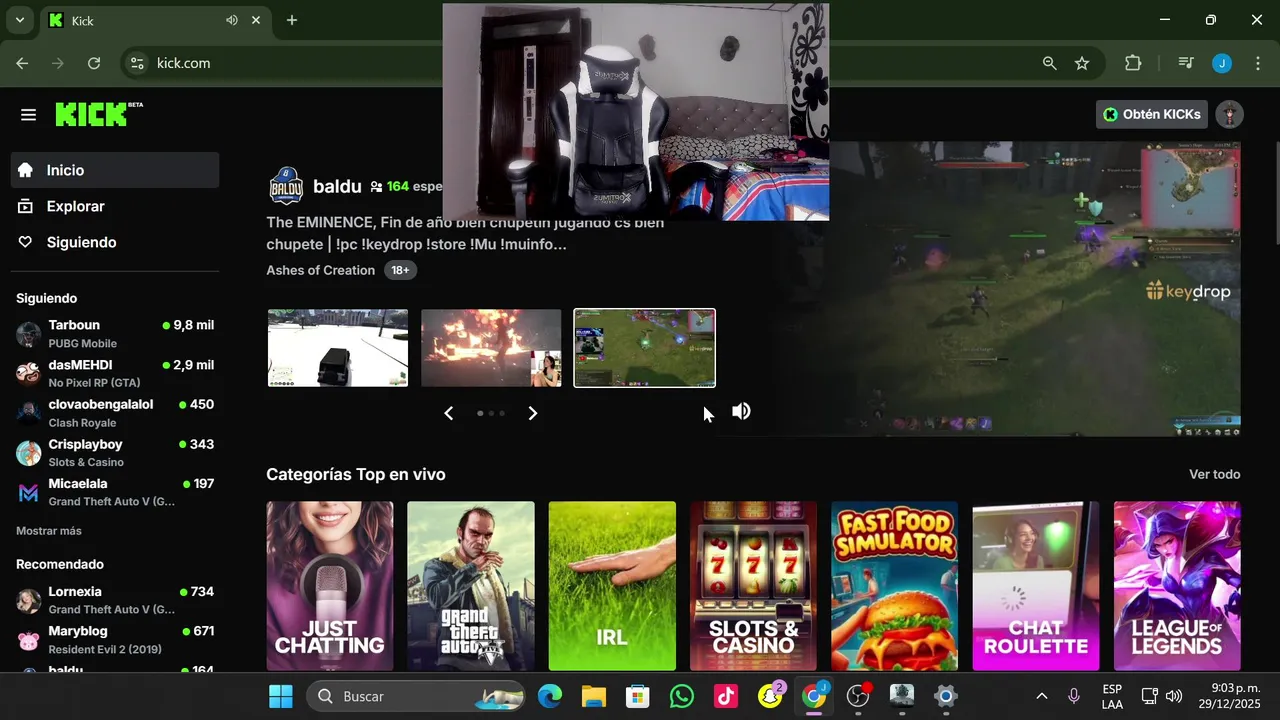Open TikTok from taskbar
1280x720 pixels.
tap(726, 696)
